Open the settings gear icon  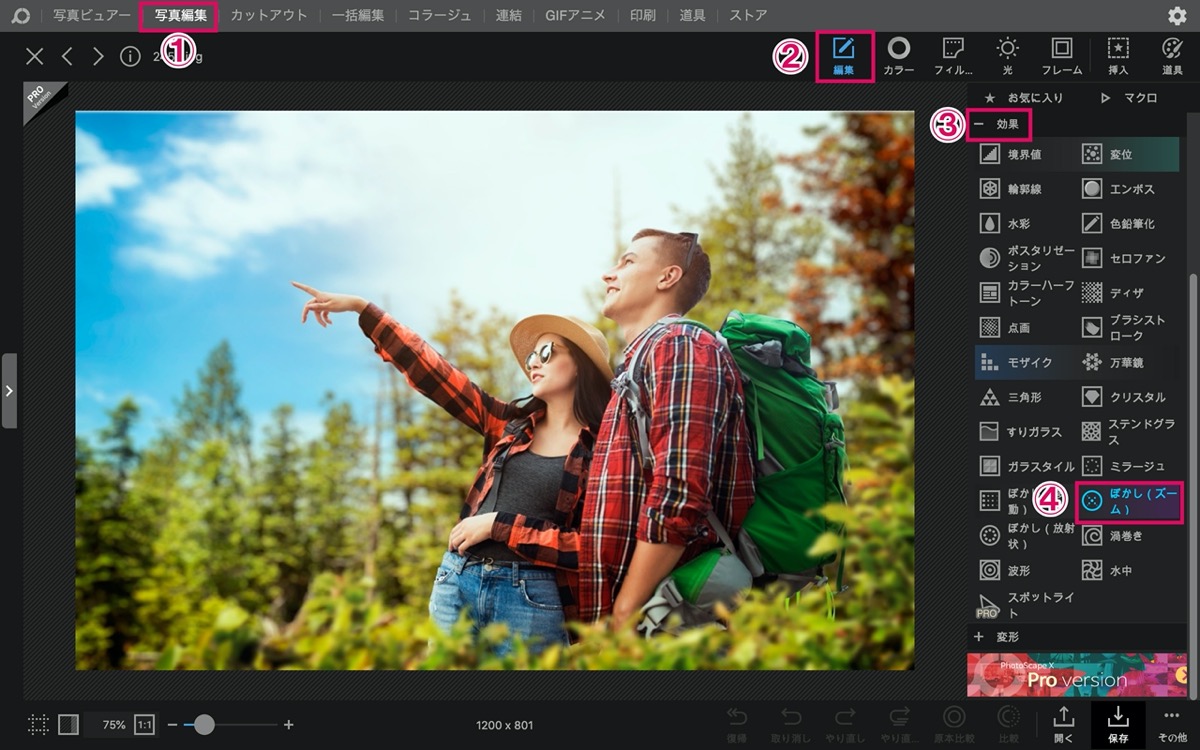point(1177,16)
